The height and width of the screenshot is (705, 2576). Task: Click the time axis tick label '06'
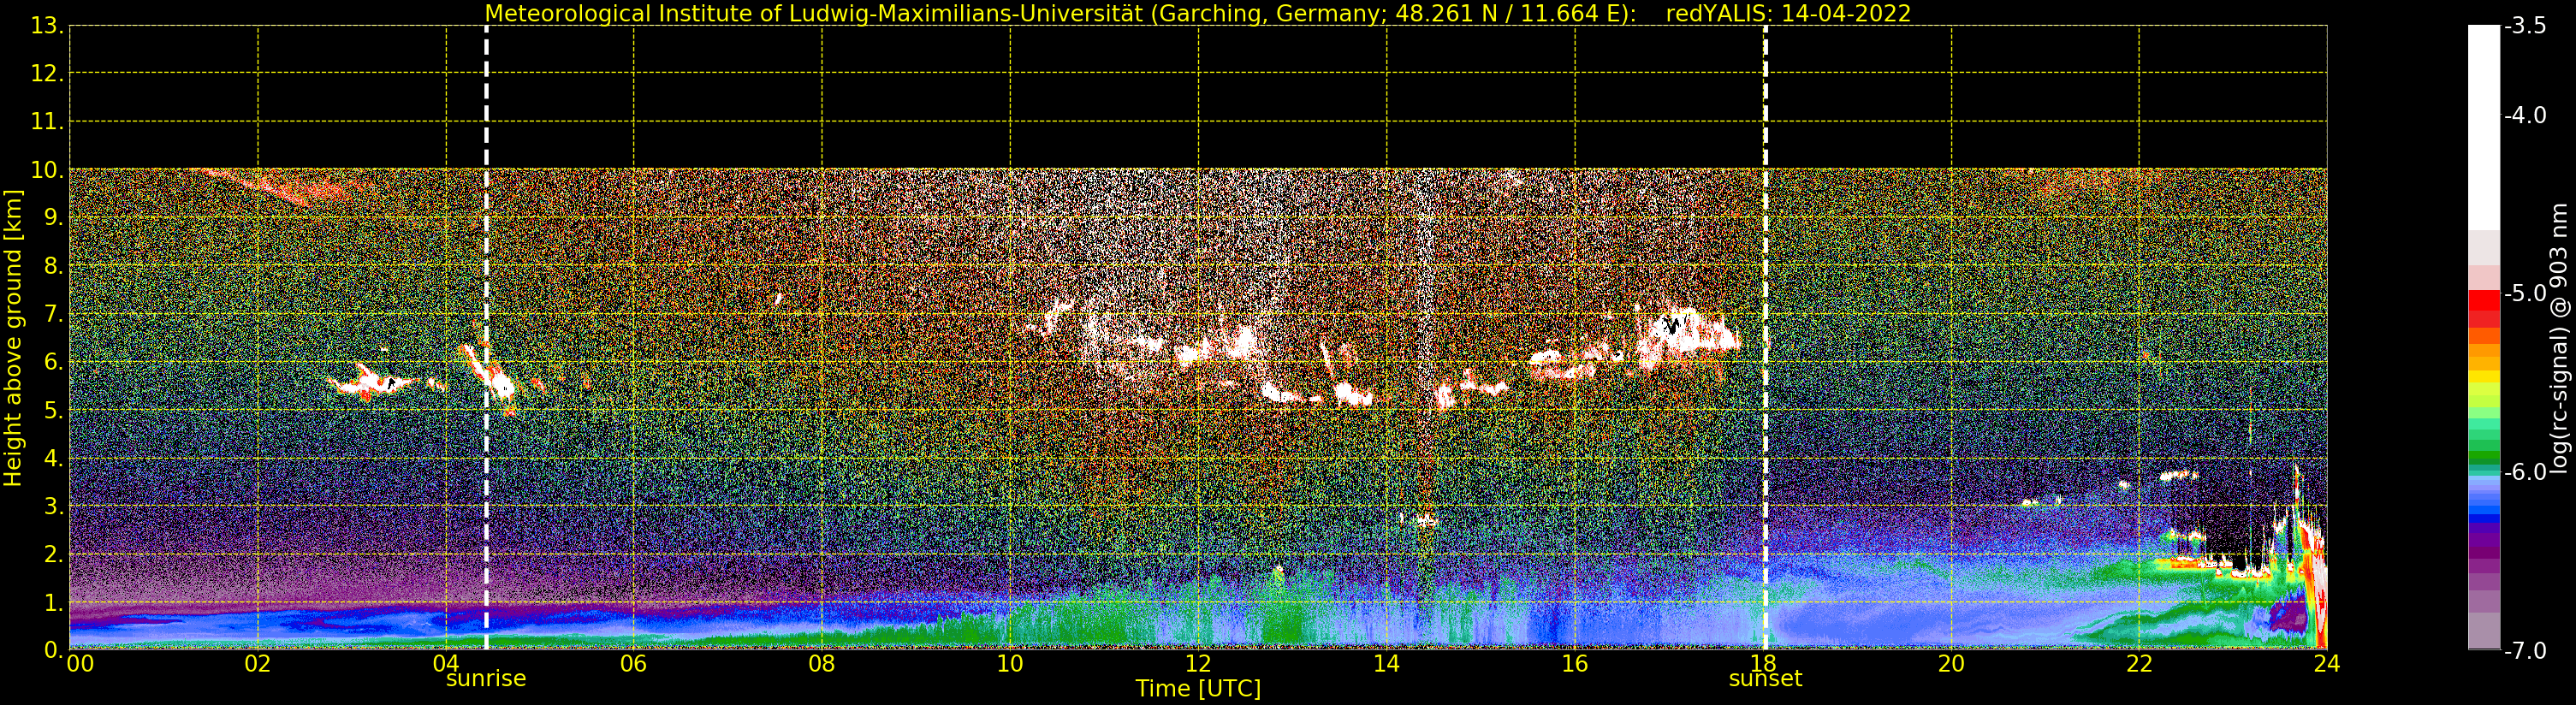tap(634, 663)
